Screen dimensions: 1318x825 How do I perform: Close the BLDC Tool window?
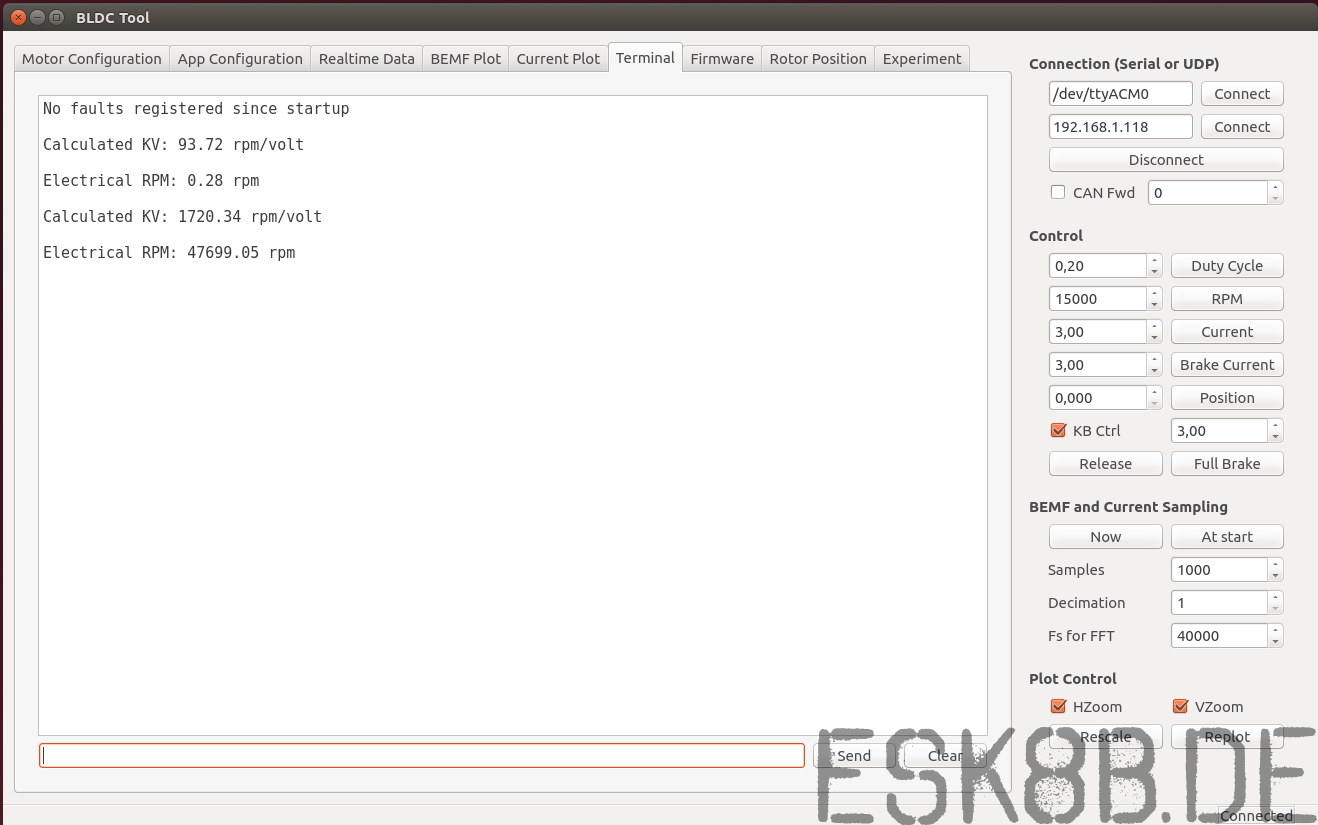tap(18, 17)
